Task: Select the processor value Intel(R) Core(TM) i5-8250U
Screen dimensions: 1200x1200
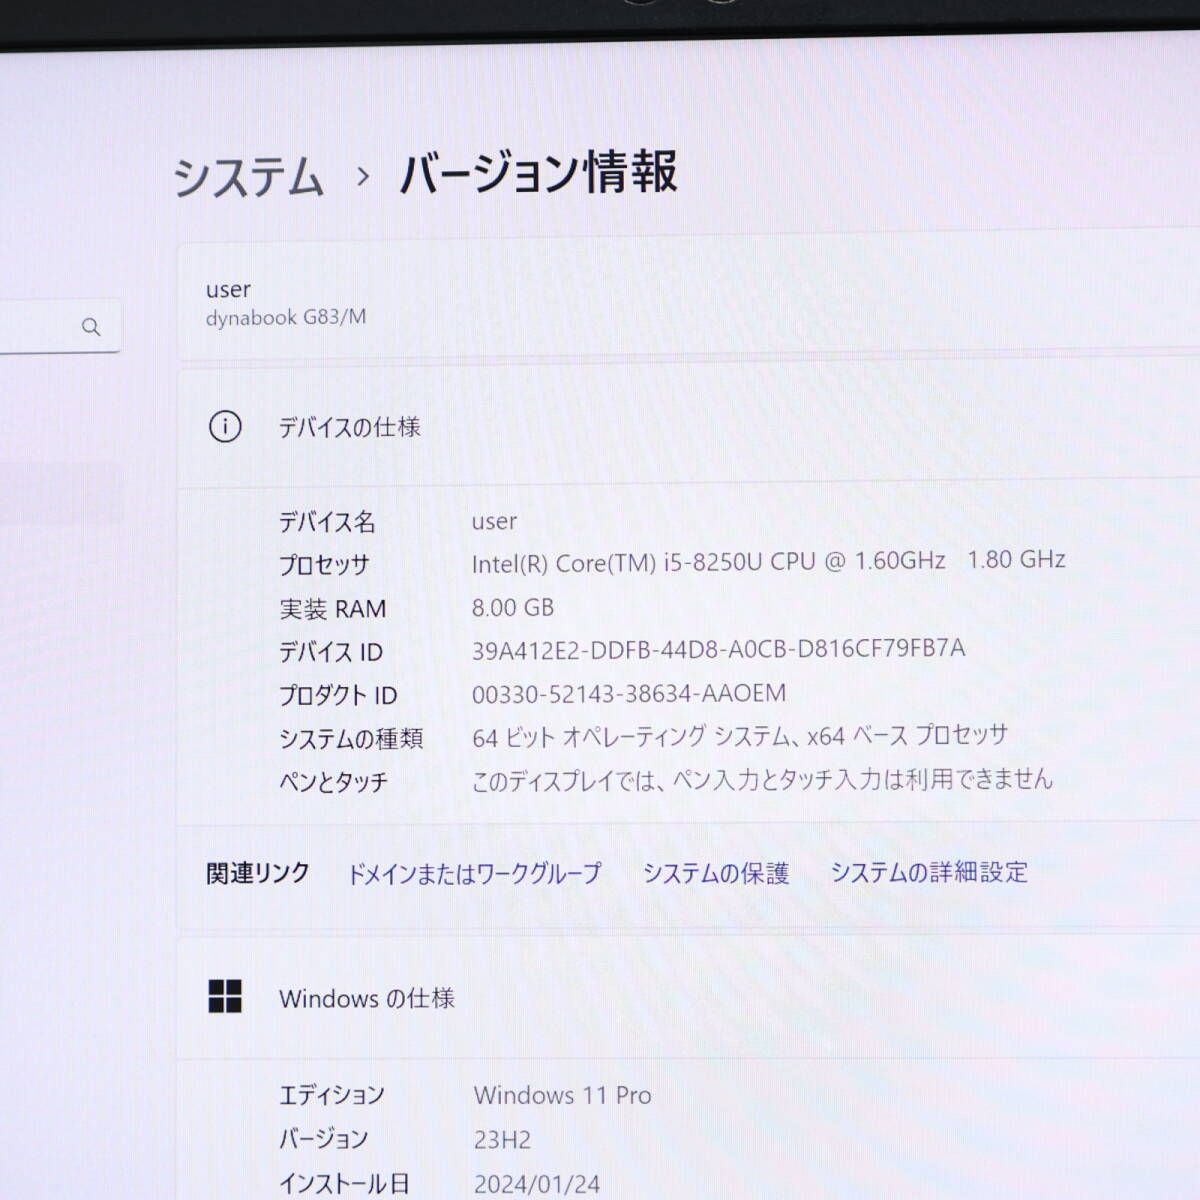Action: pyautogui.click(x=768, y=561)
